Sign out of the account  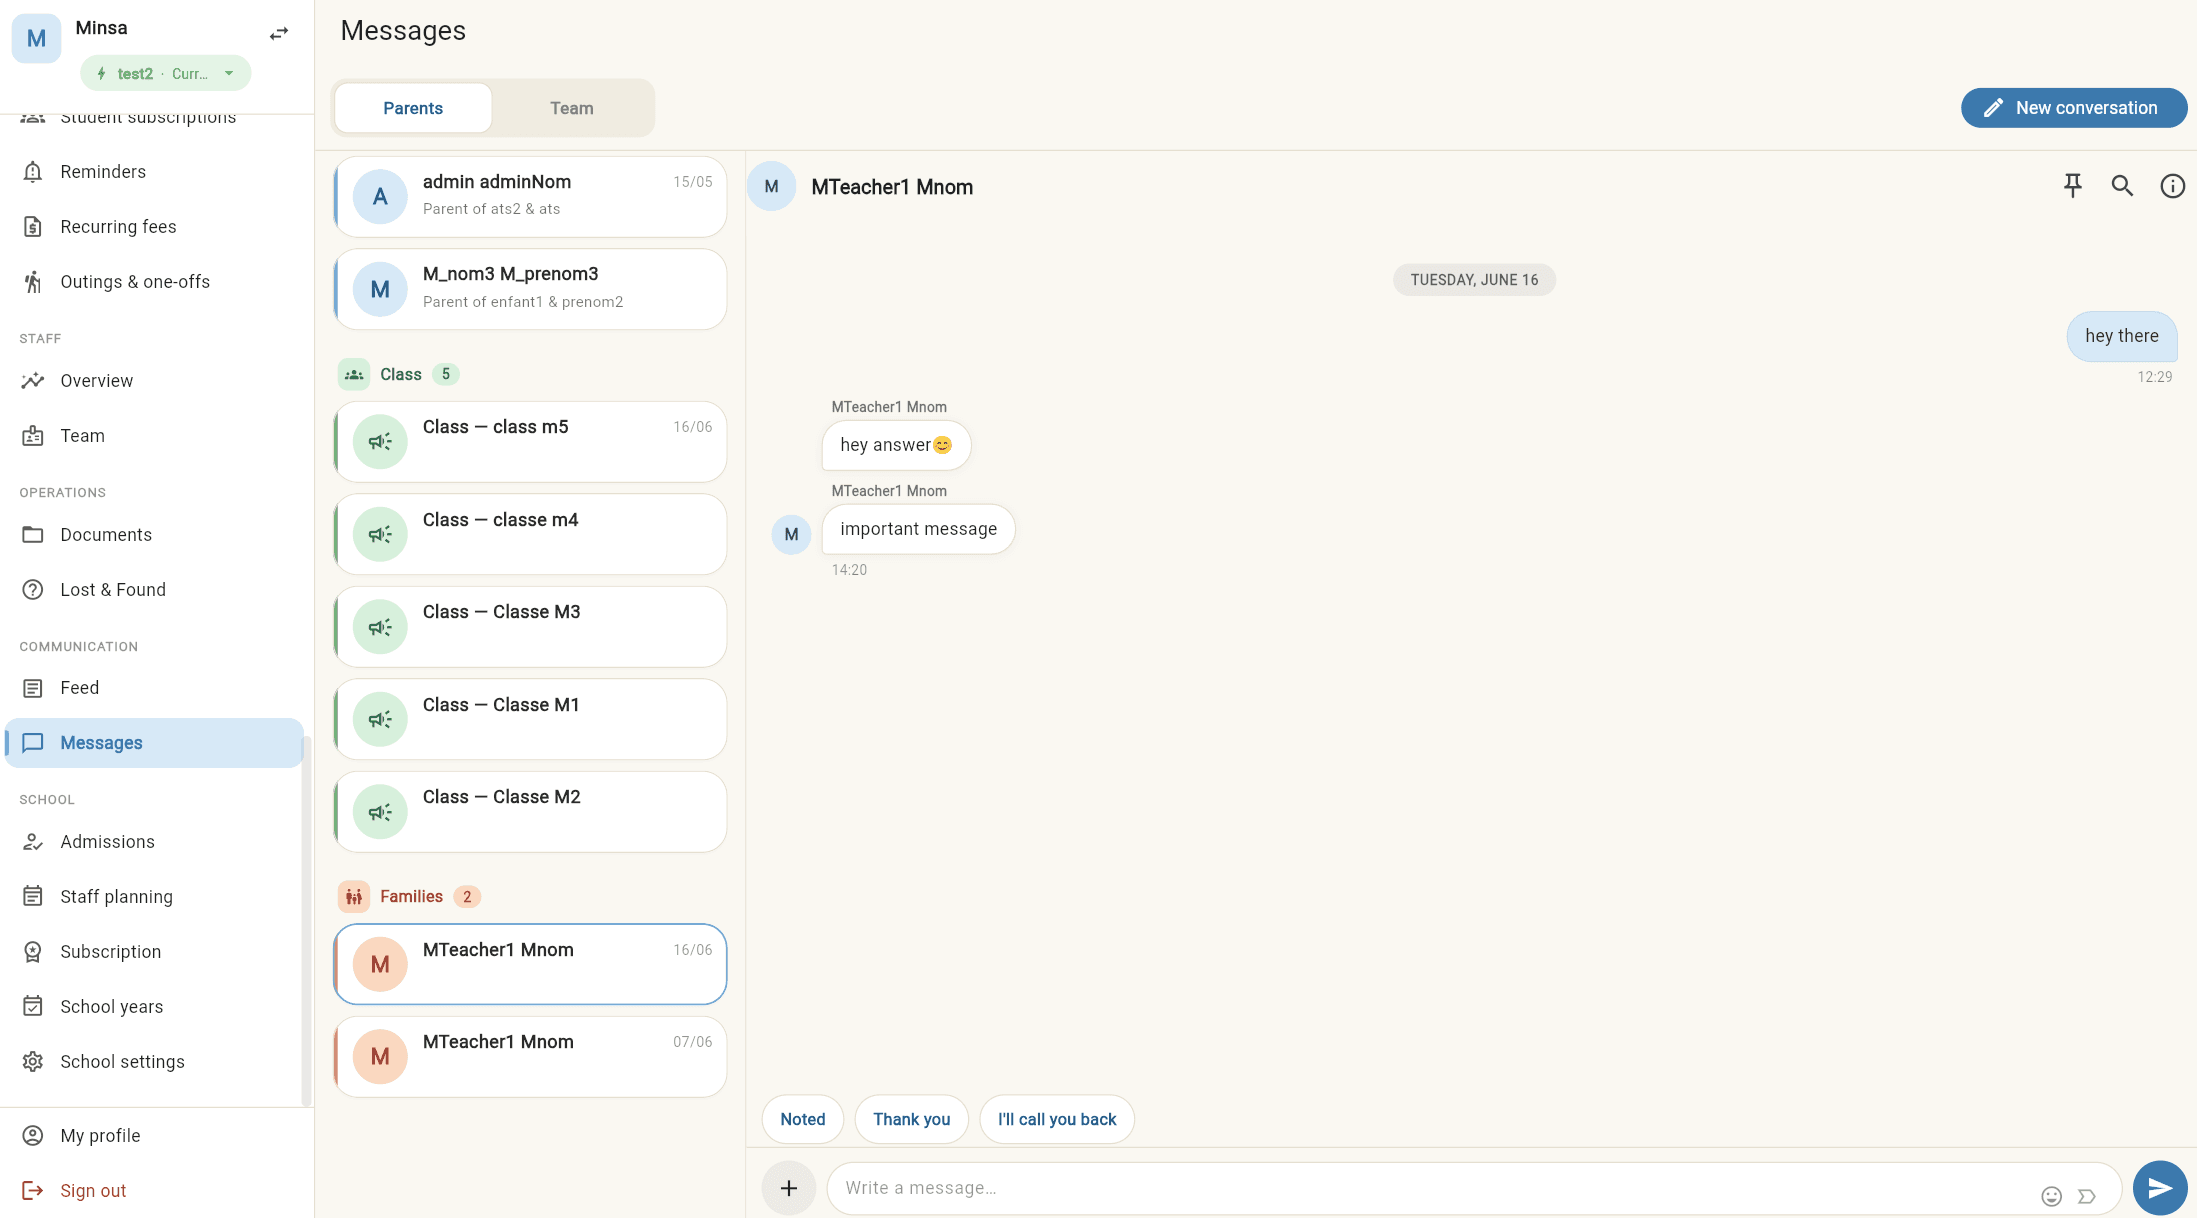pos(154,1191)
